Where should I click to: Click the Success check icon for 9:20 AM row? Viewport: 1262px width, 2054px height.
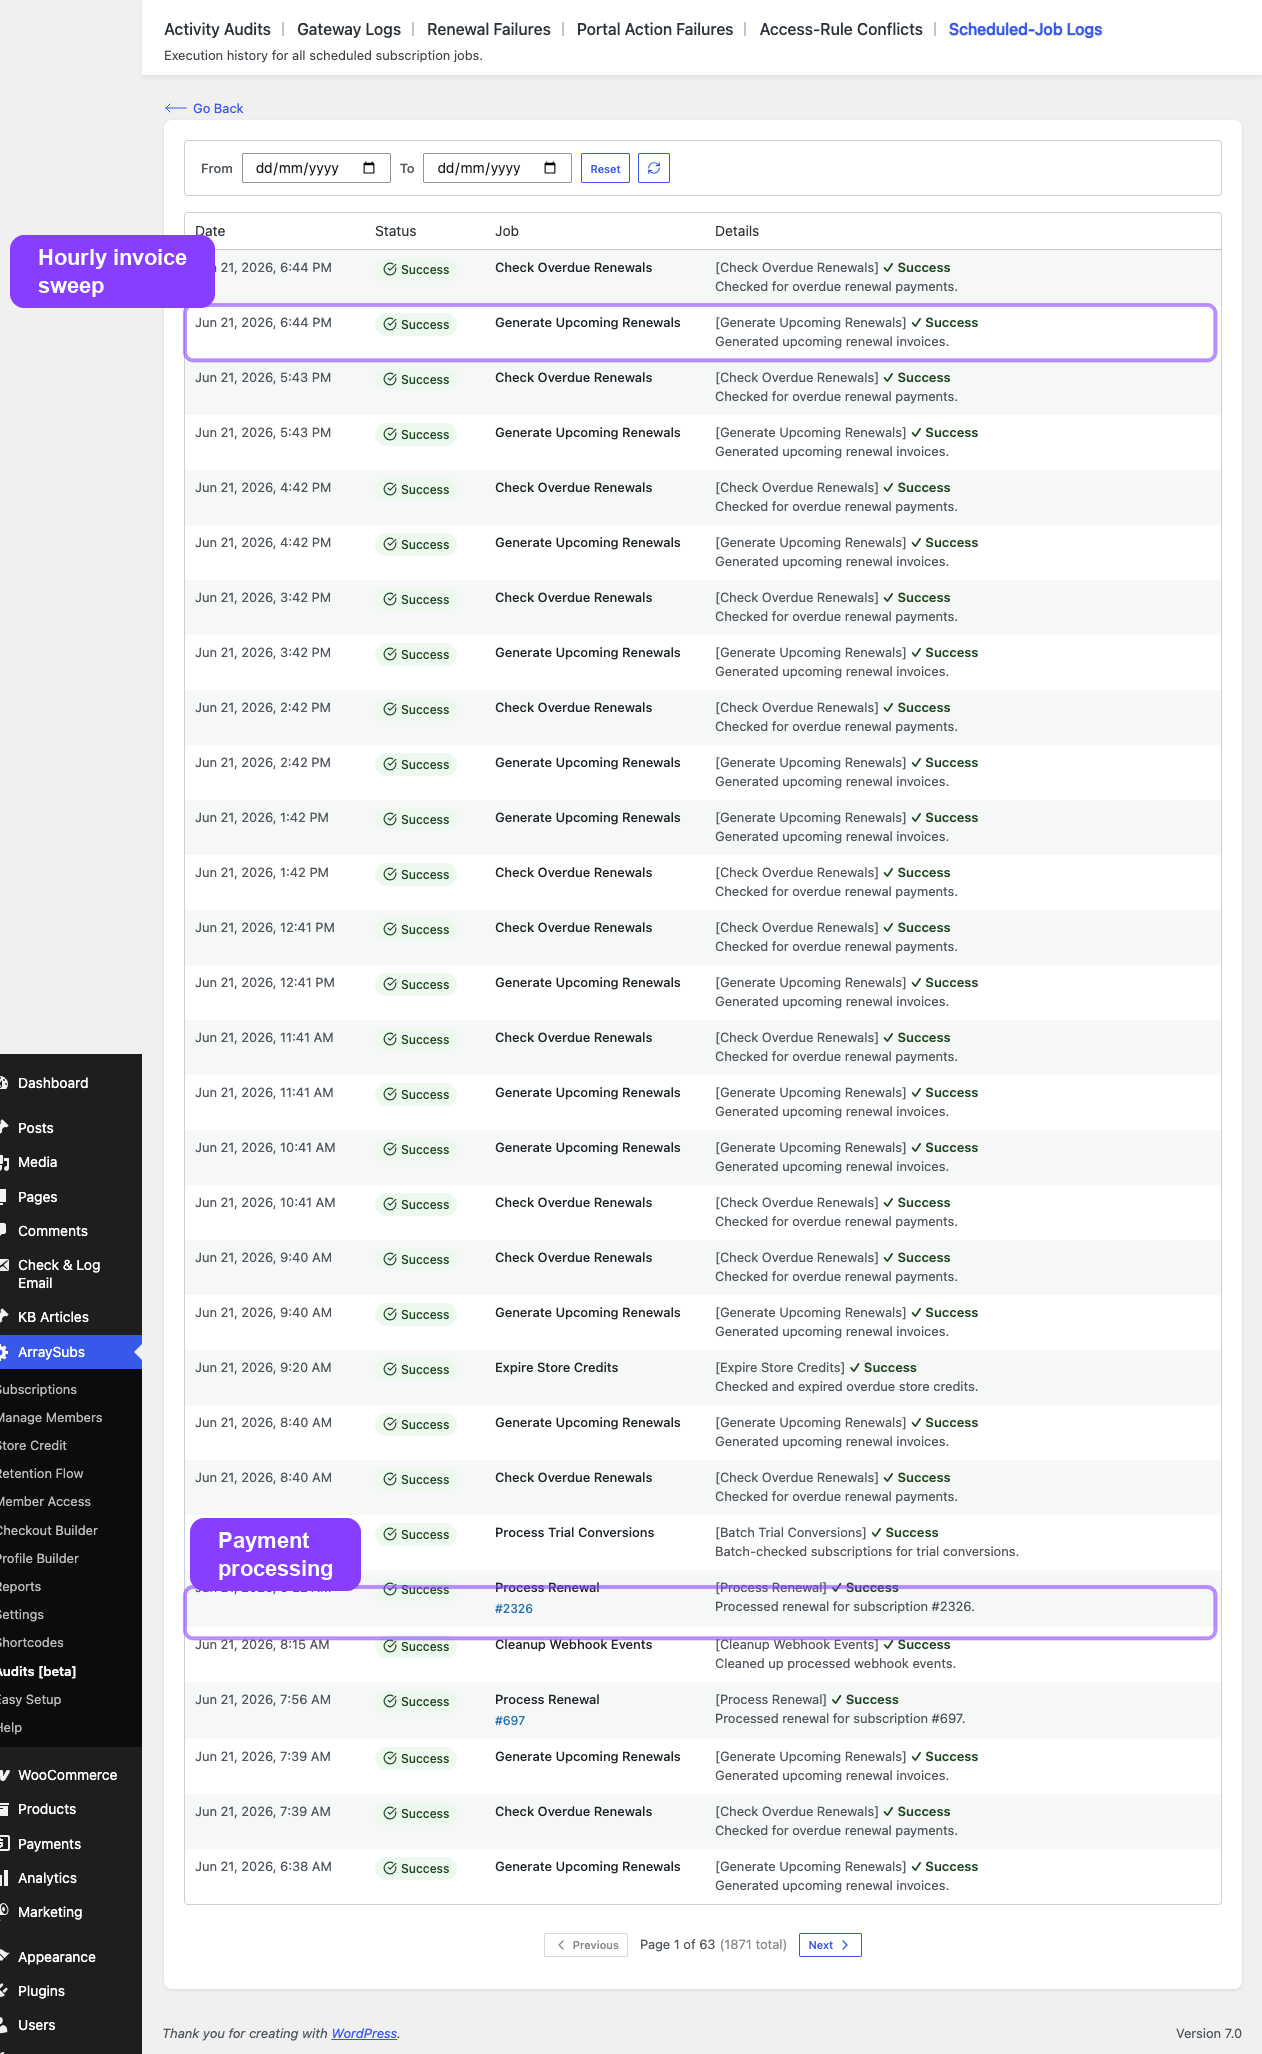[390, 1369]
